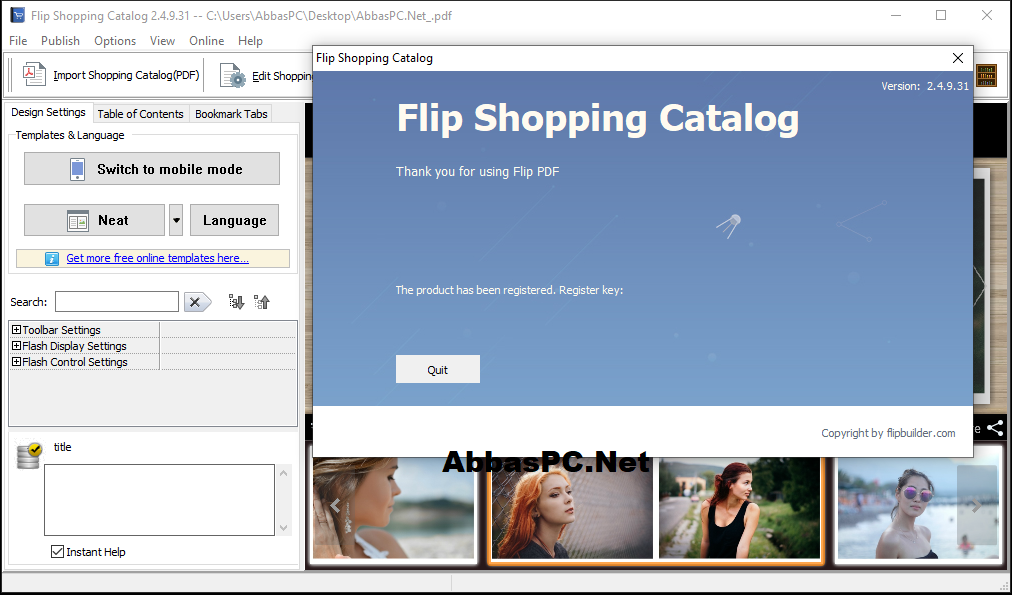Select the red-haired woman thumbnail by fence

tap(572, 508)
